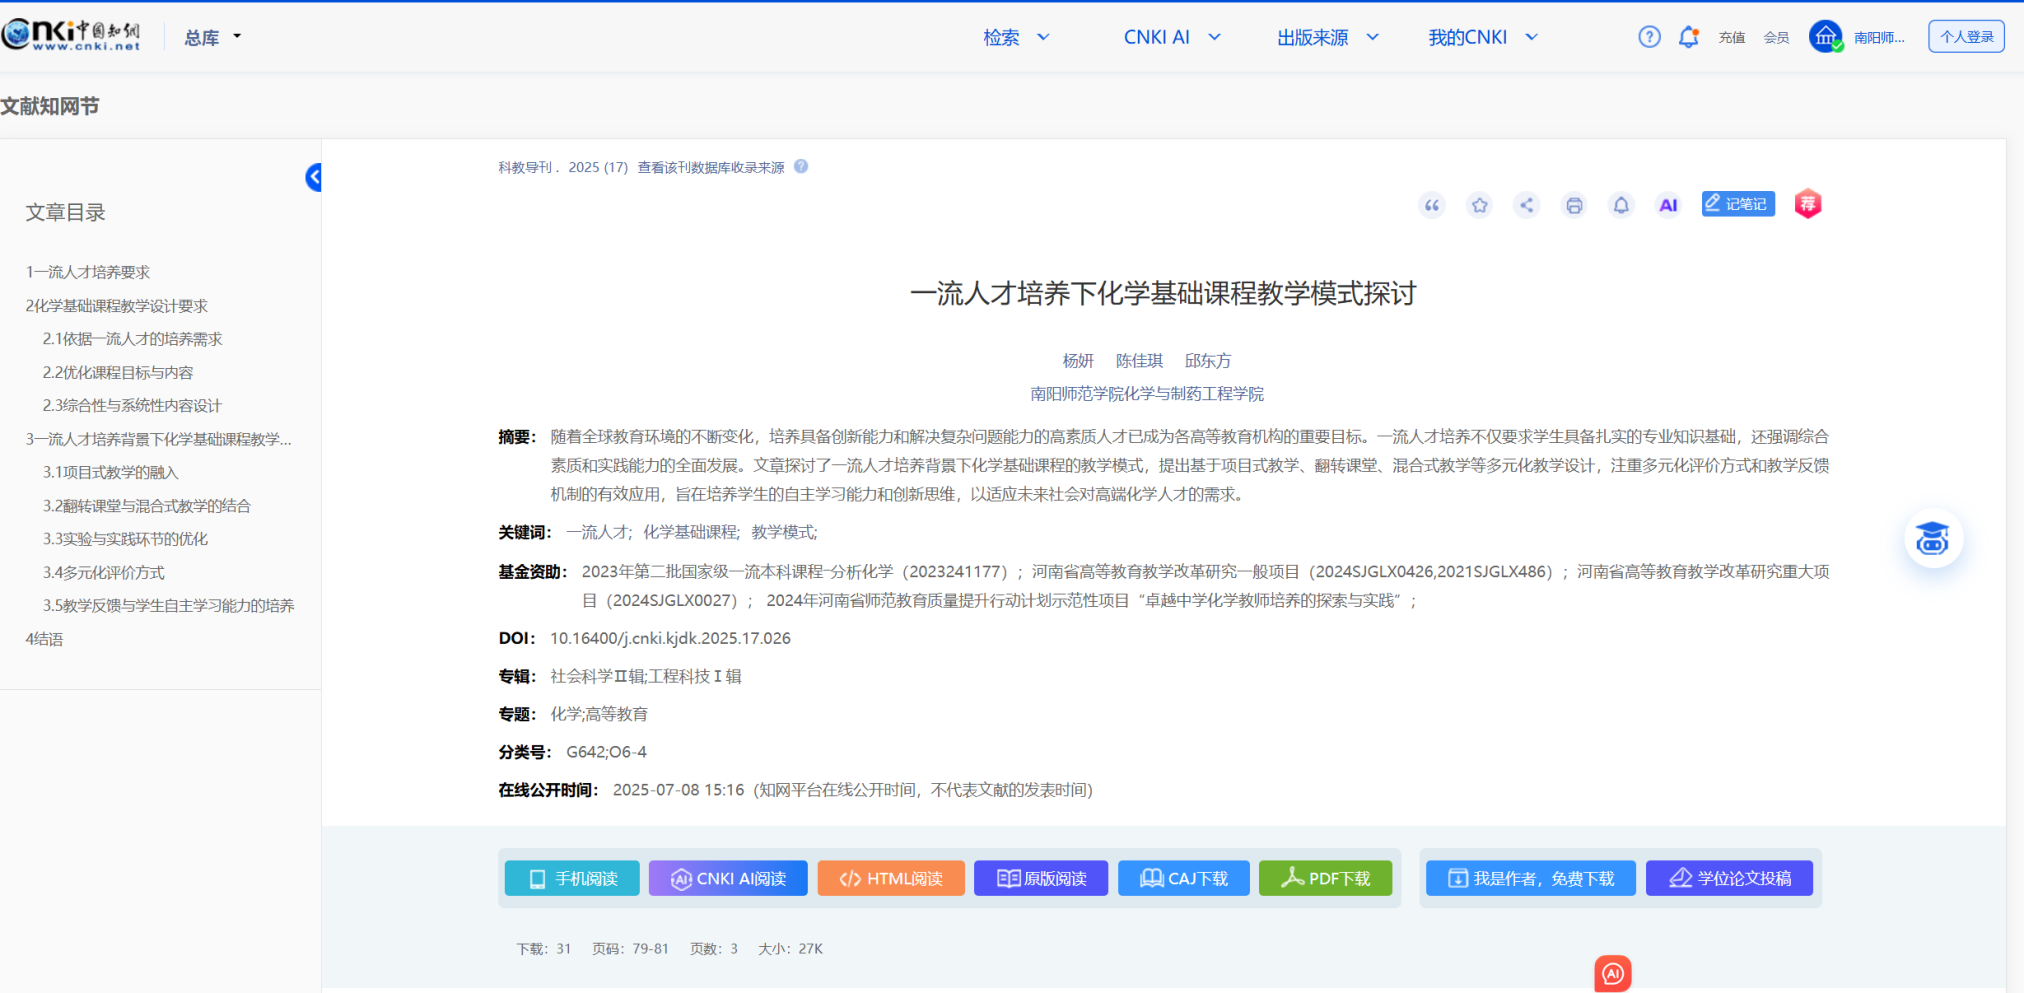The width and height of the screenshot is (2024, 993).
Task: Click the red recommend hexagon icon
Action: point(1807,204)
